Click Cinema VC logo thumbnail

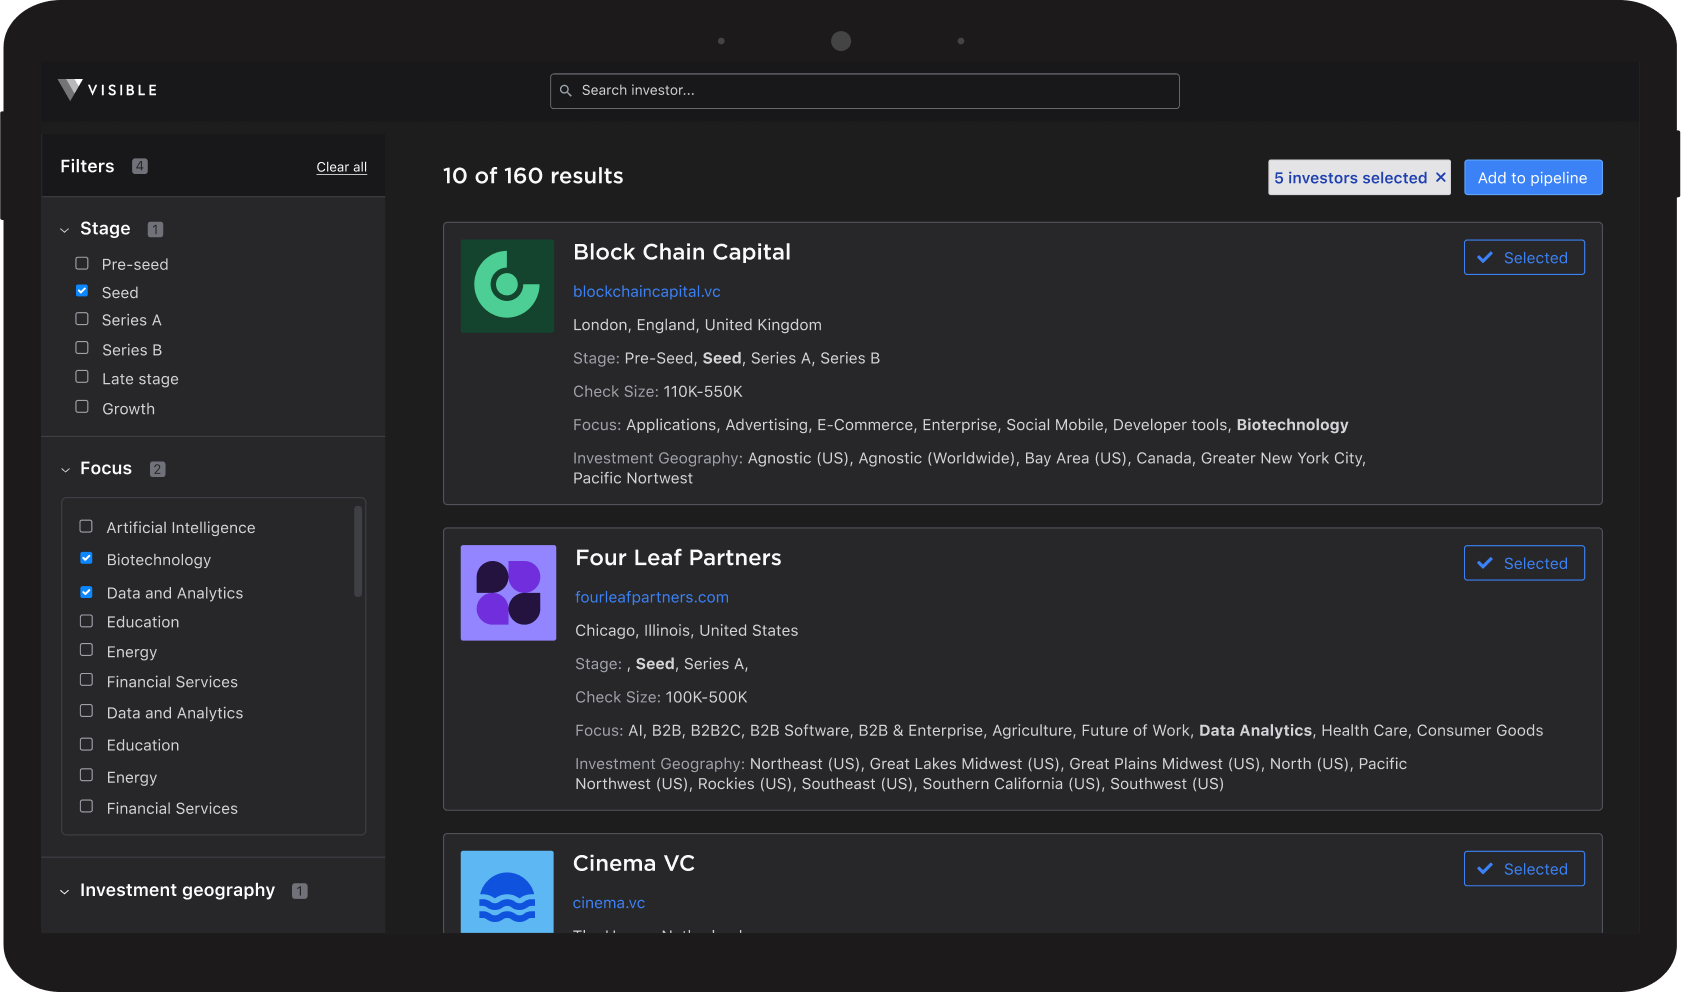coord(507,892)
